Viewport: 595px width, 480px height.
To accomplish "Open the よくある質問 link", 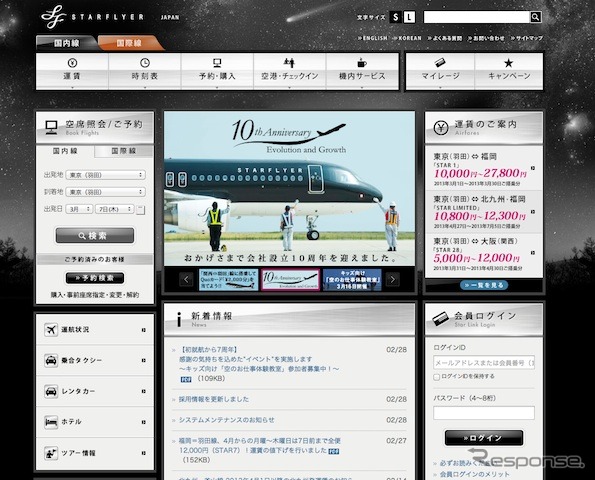I will (x=445, y=38).
